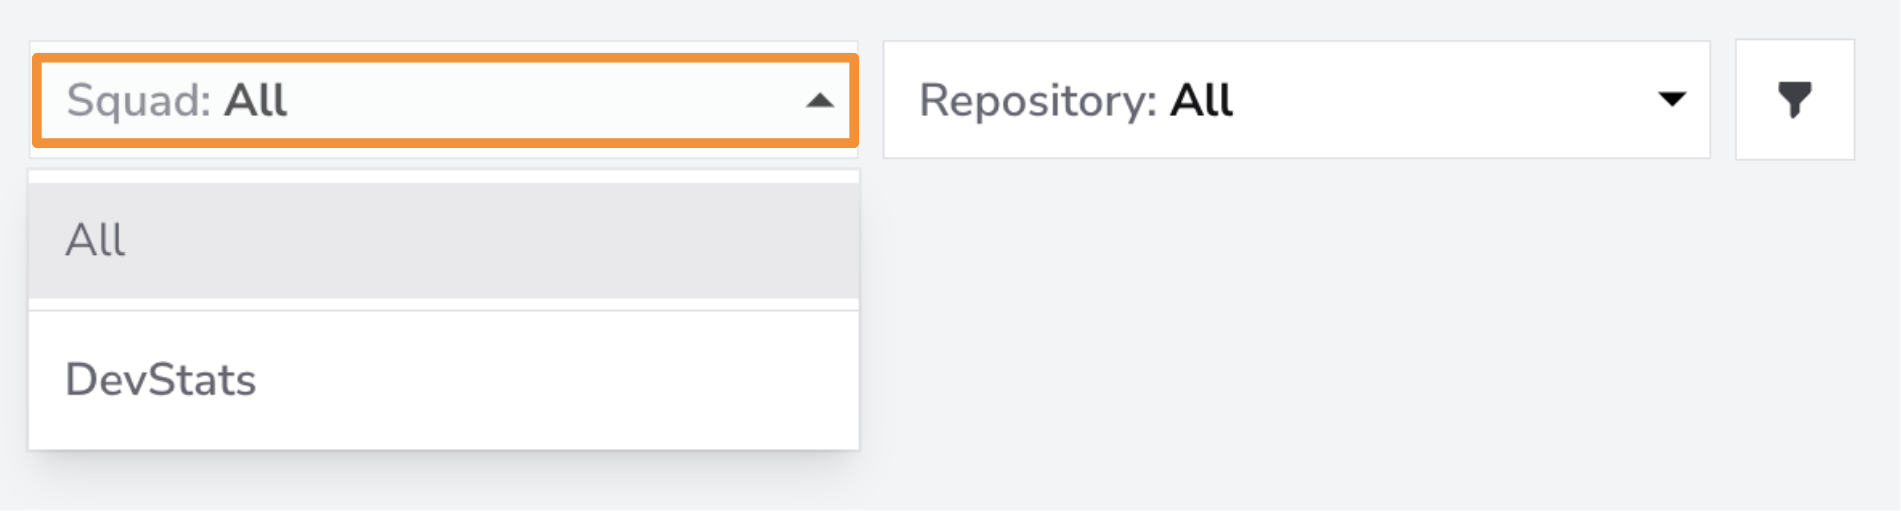1901x511 pixels.
Task: Pick DevStats from the open squad list
Action: coord(161,380)
